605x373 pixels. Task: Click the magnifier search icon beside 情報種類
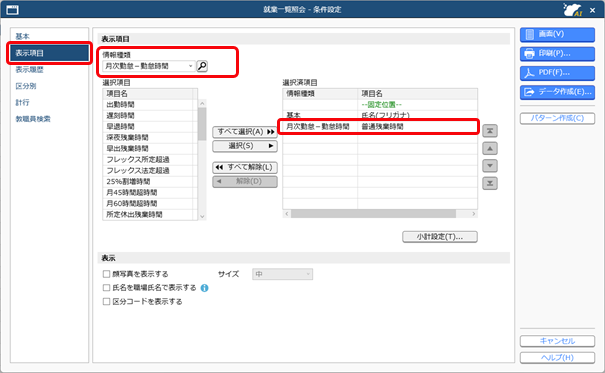202,66
